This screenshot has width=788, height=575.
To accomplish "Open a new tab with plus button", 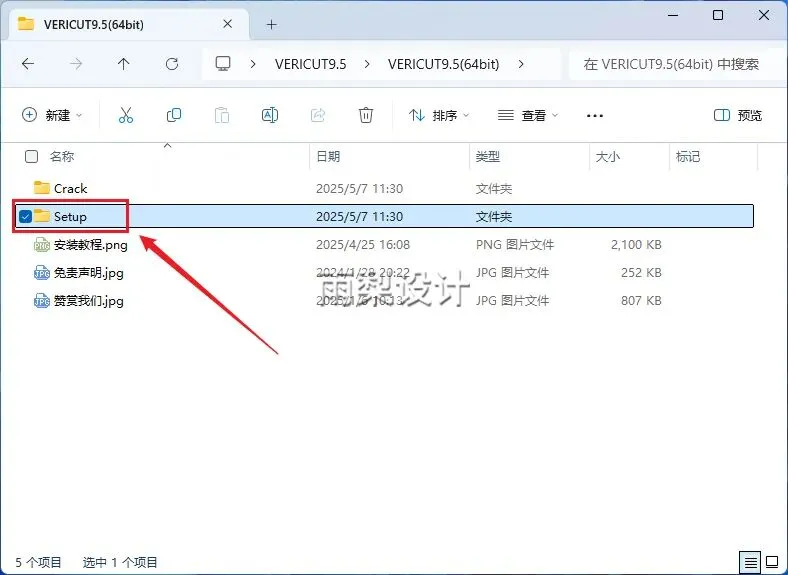I will coord(271,25).
